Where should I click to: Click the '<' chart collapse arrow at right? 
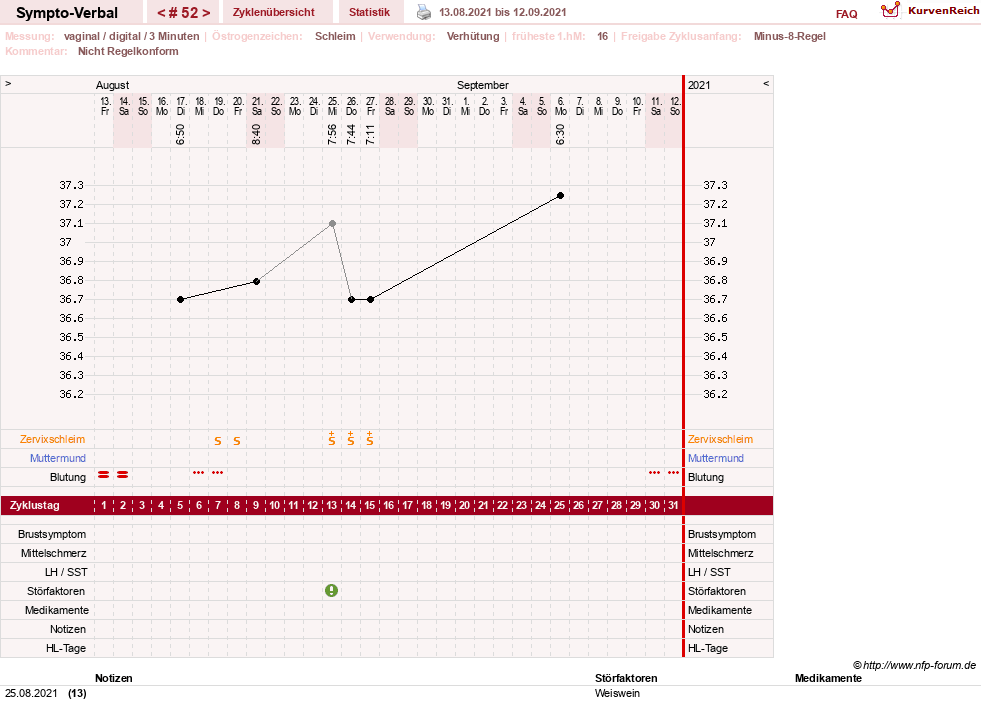[x=766, y=83]
